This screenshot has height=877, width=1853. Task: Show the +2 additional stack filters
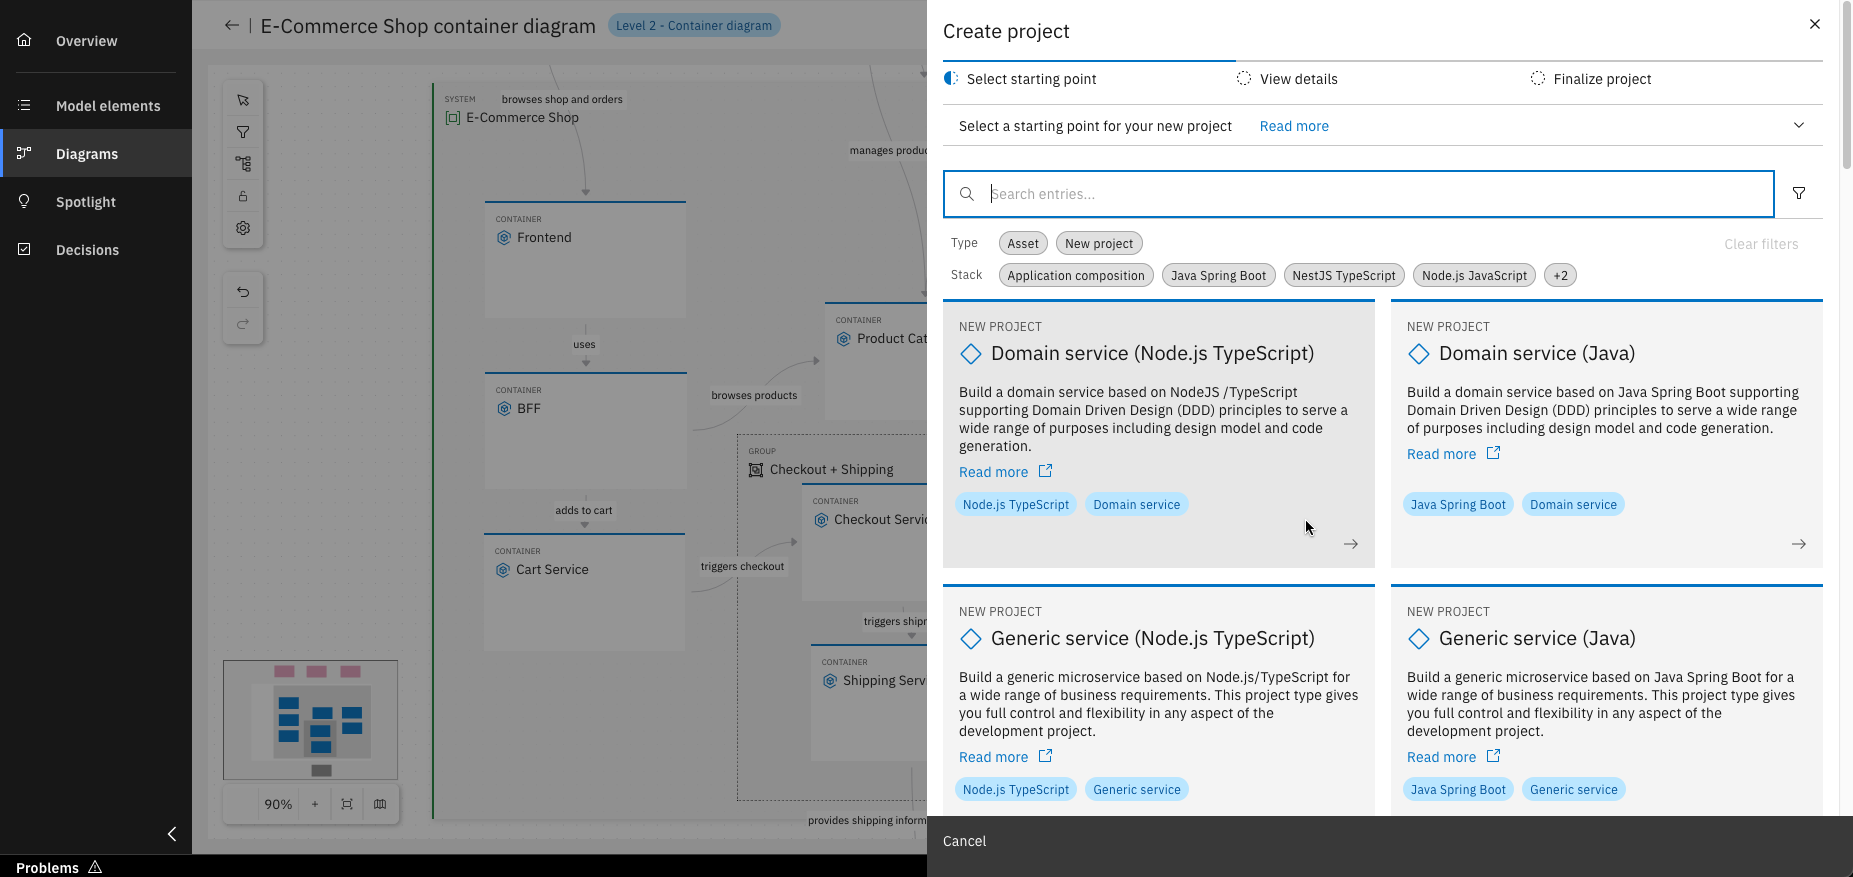pyautogui.click(x=1560, y=275)
